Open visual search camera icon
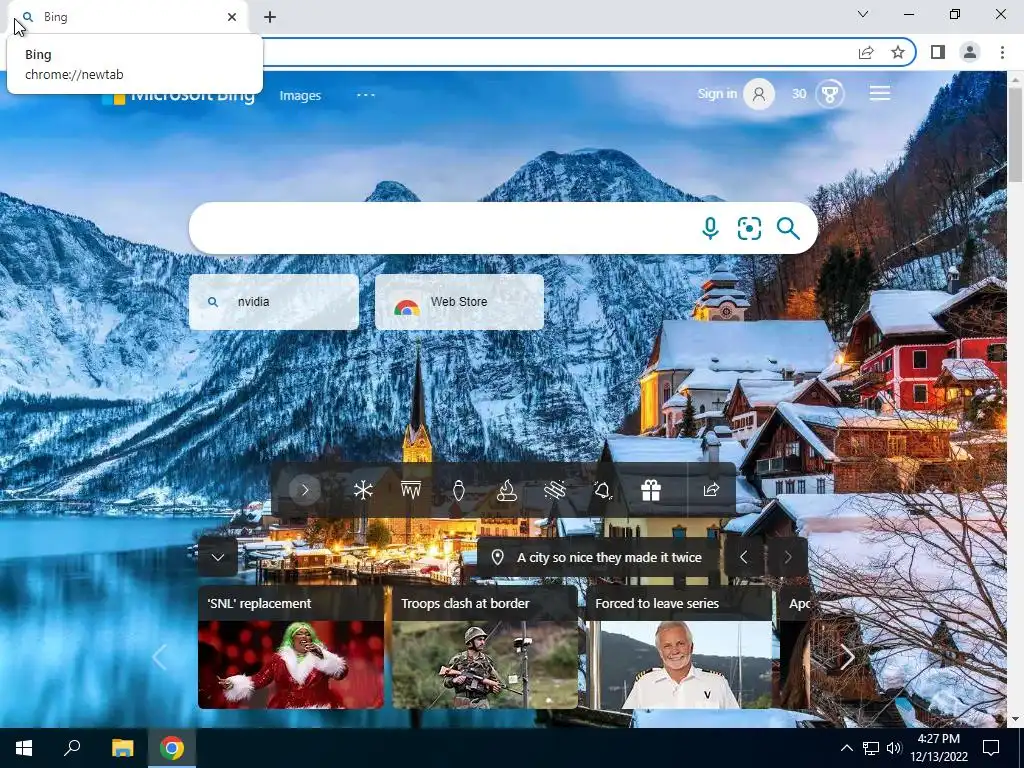Viewport: 1024px width, 768px height. pos(749,229)
